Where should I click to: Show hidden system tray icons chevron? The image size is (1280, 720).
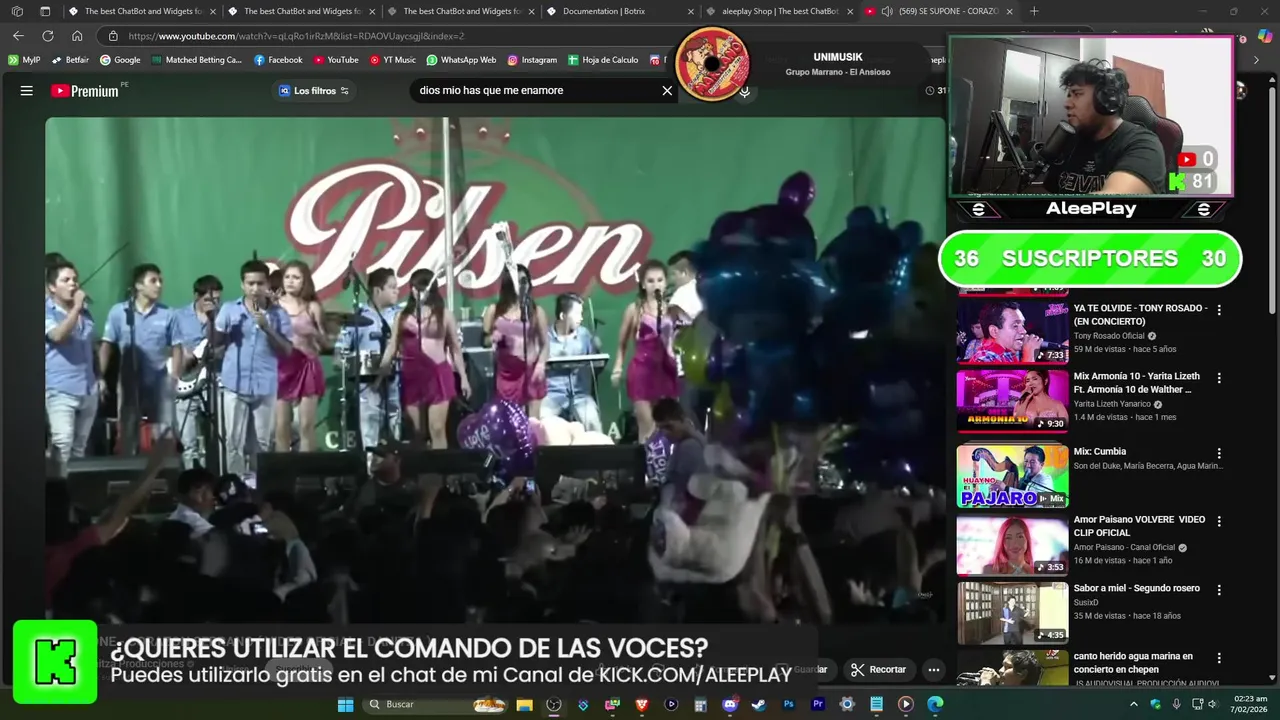[x=1133, y=704]
